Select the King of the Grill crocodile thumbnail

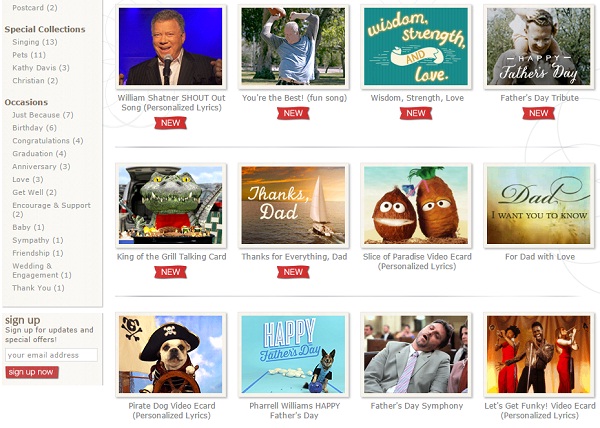coord(171,205)
